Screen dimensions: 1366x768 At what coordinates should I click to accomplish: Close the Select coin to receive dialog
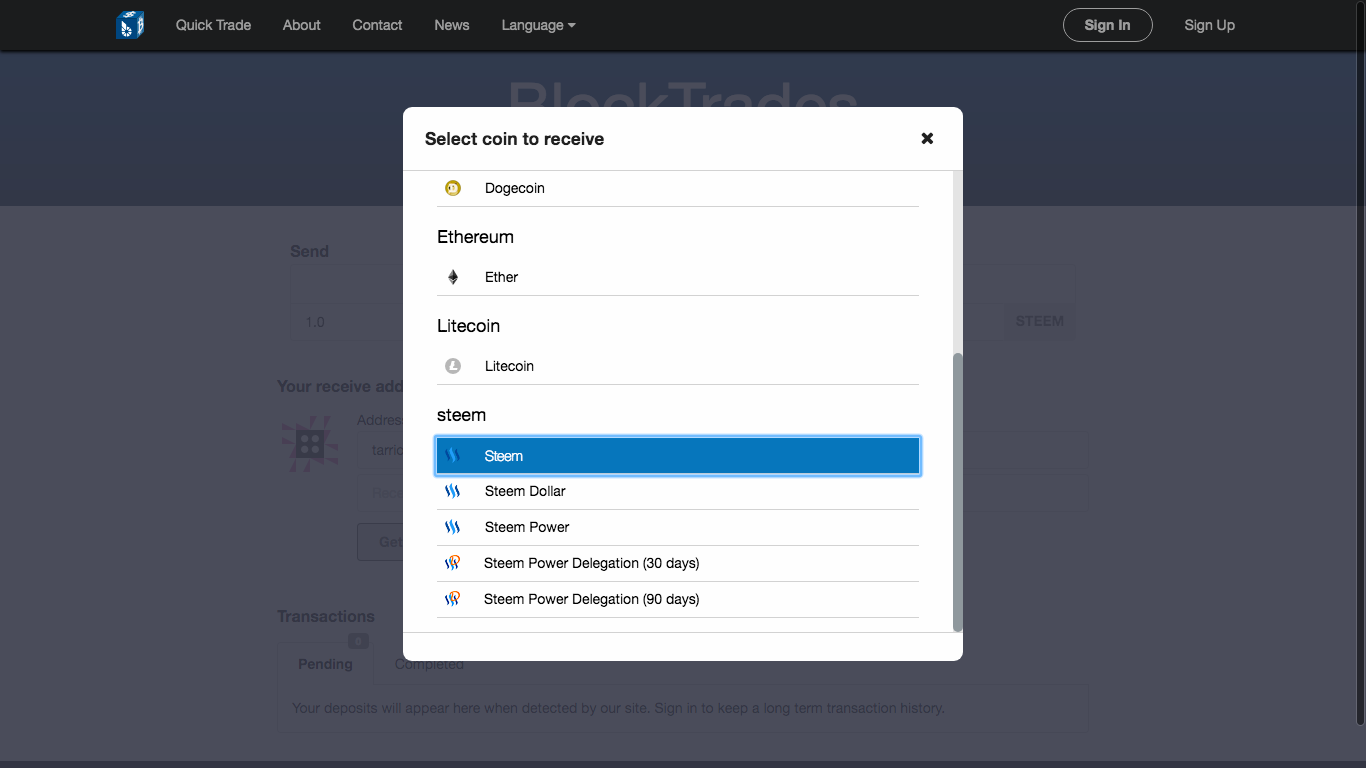pyautogui.click(x=927, y=138)
